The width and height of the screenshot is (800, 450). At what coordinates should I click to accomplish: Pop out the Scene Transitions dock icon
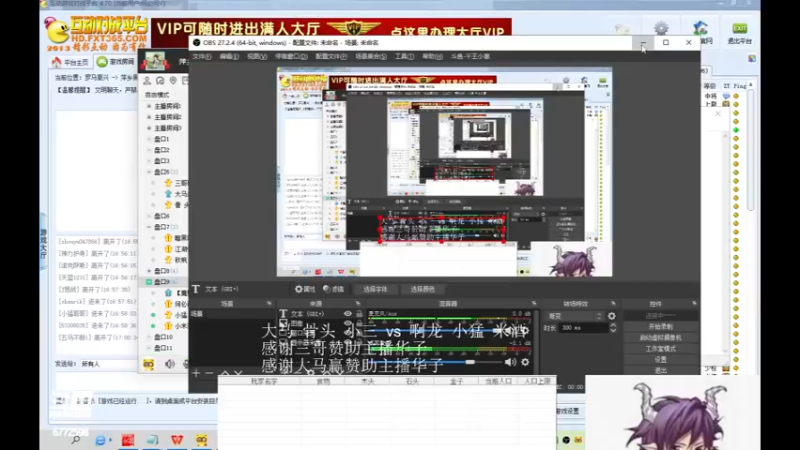(x=613, y=304)
